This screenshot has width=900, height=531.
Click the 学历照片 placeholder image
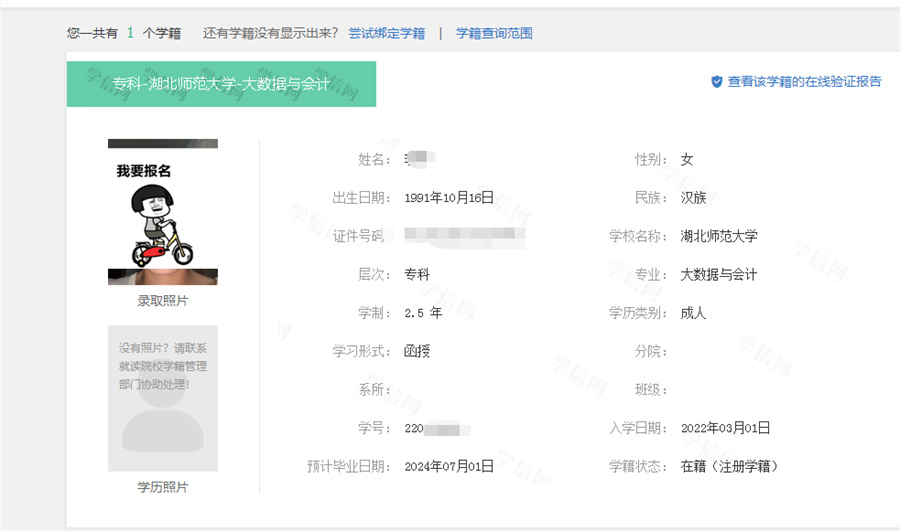[x=163, y=398]
